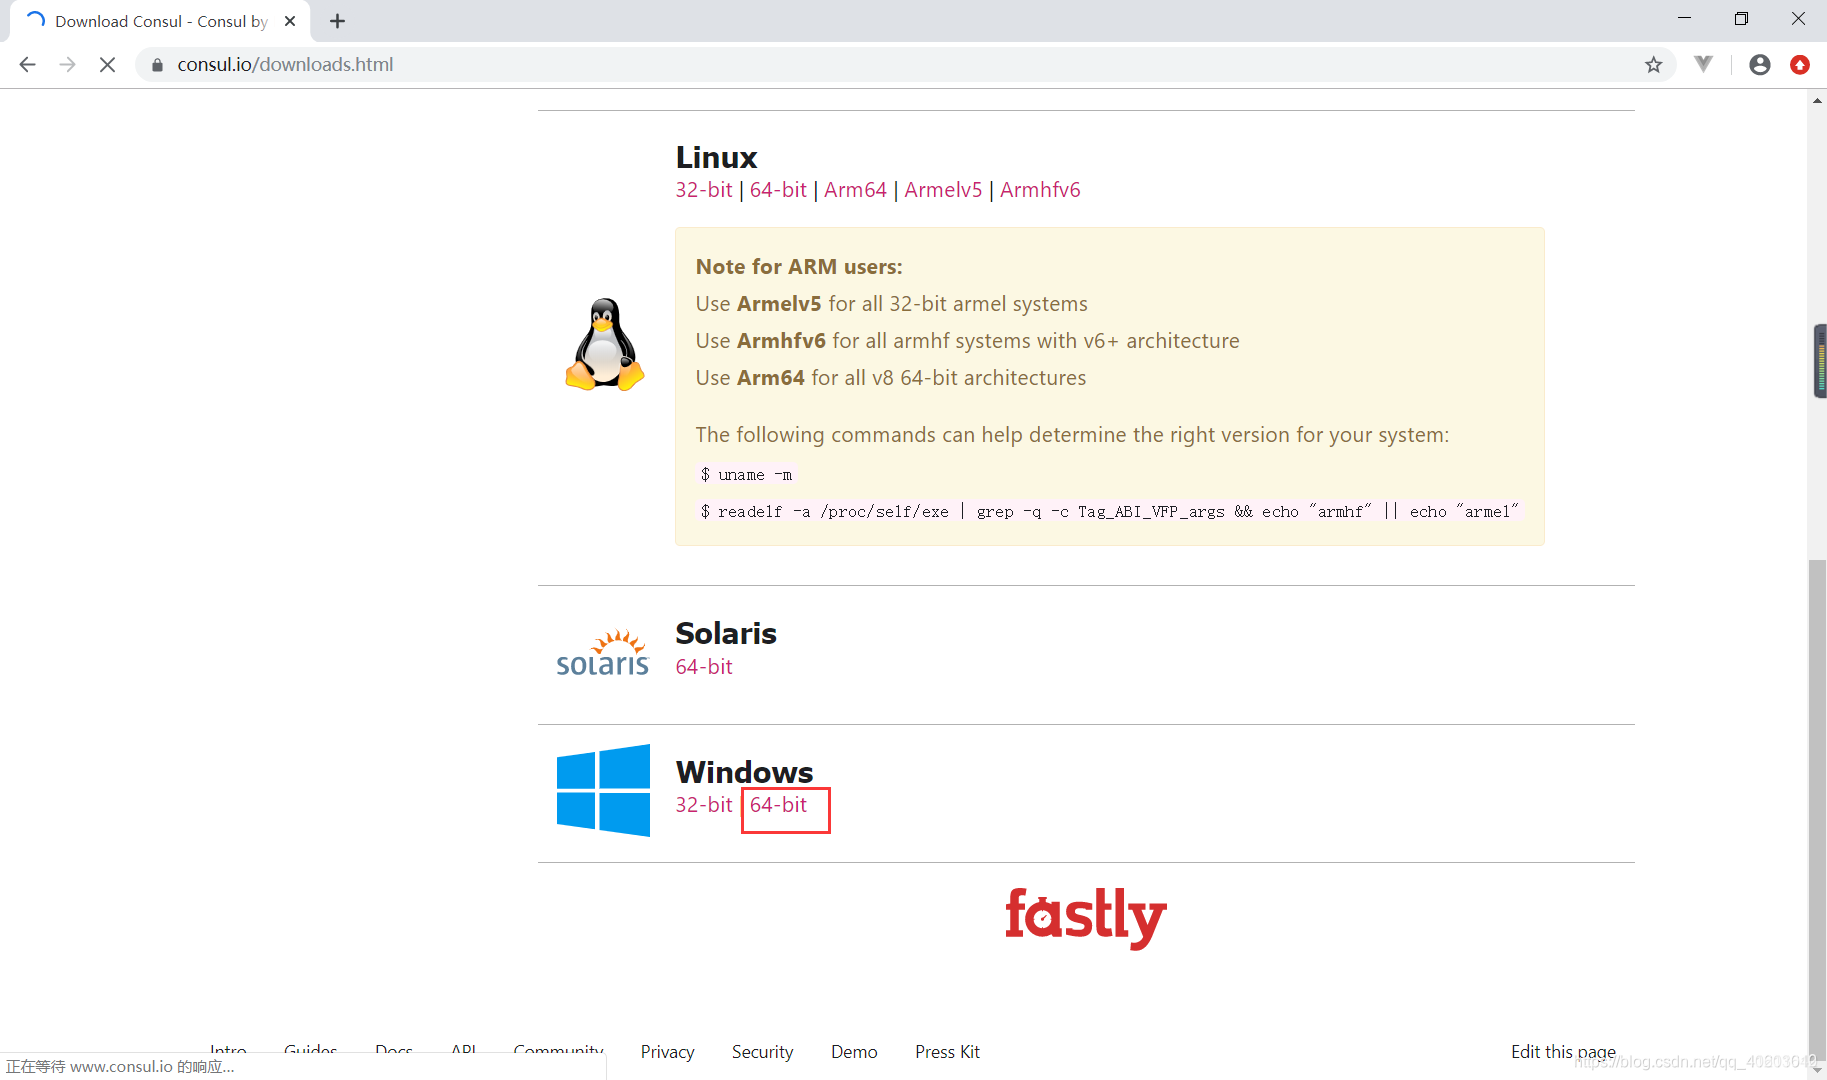This screenshot has height=1080, width=1827.
Task: Click the 'Note for ARM users:' heading
Action: [799, 267]
